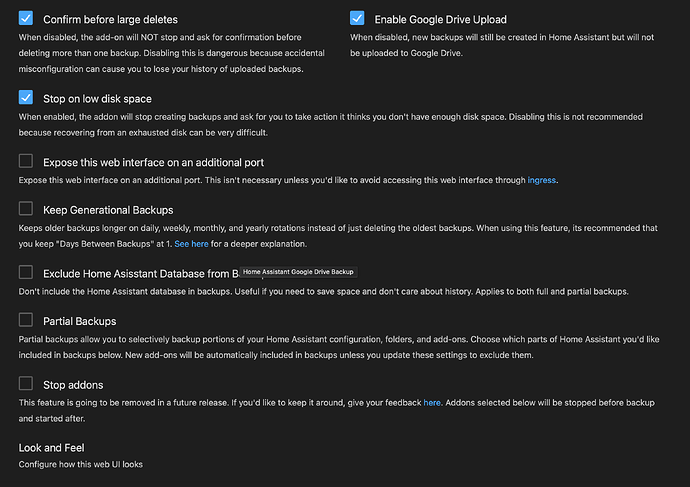Check the Exclude Home Assistant Database box
Image resolution: width=690 pixels, height=487 pixels.
(x=26, y=272)
